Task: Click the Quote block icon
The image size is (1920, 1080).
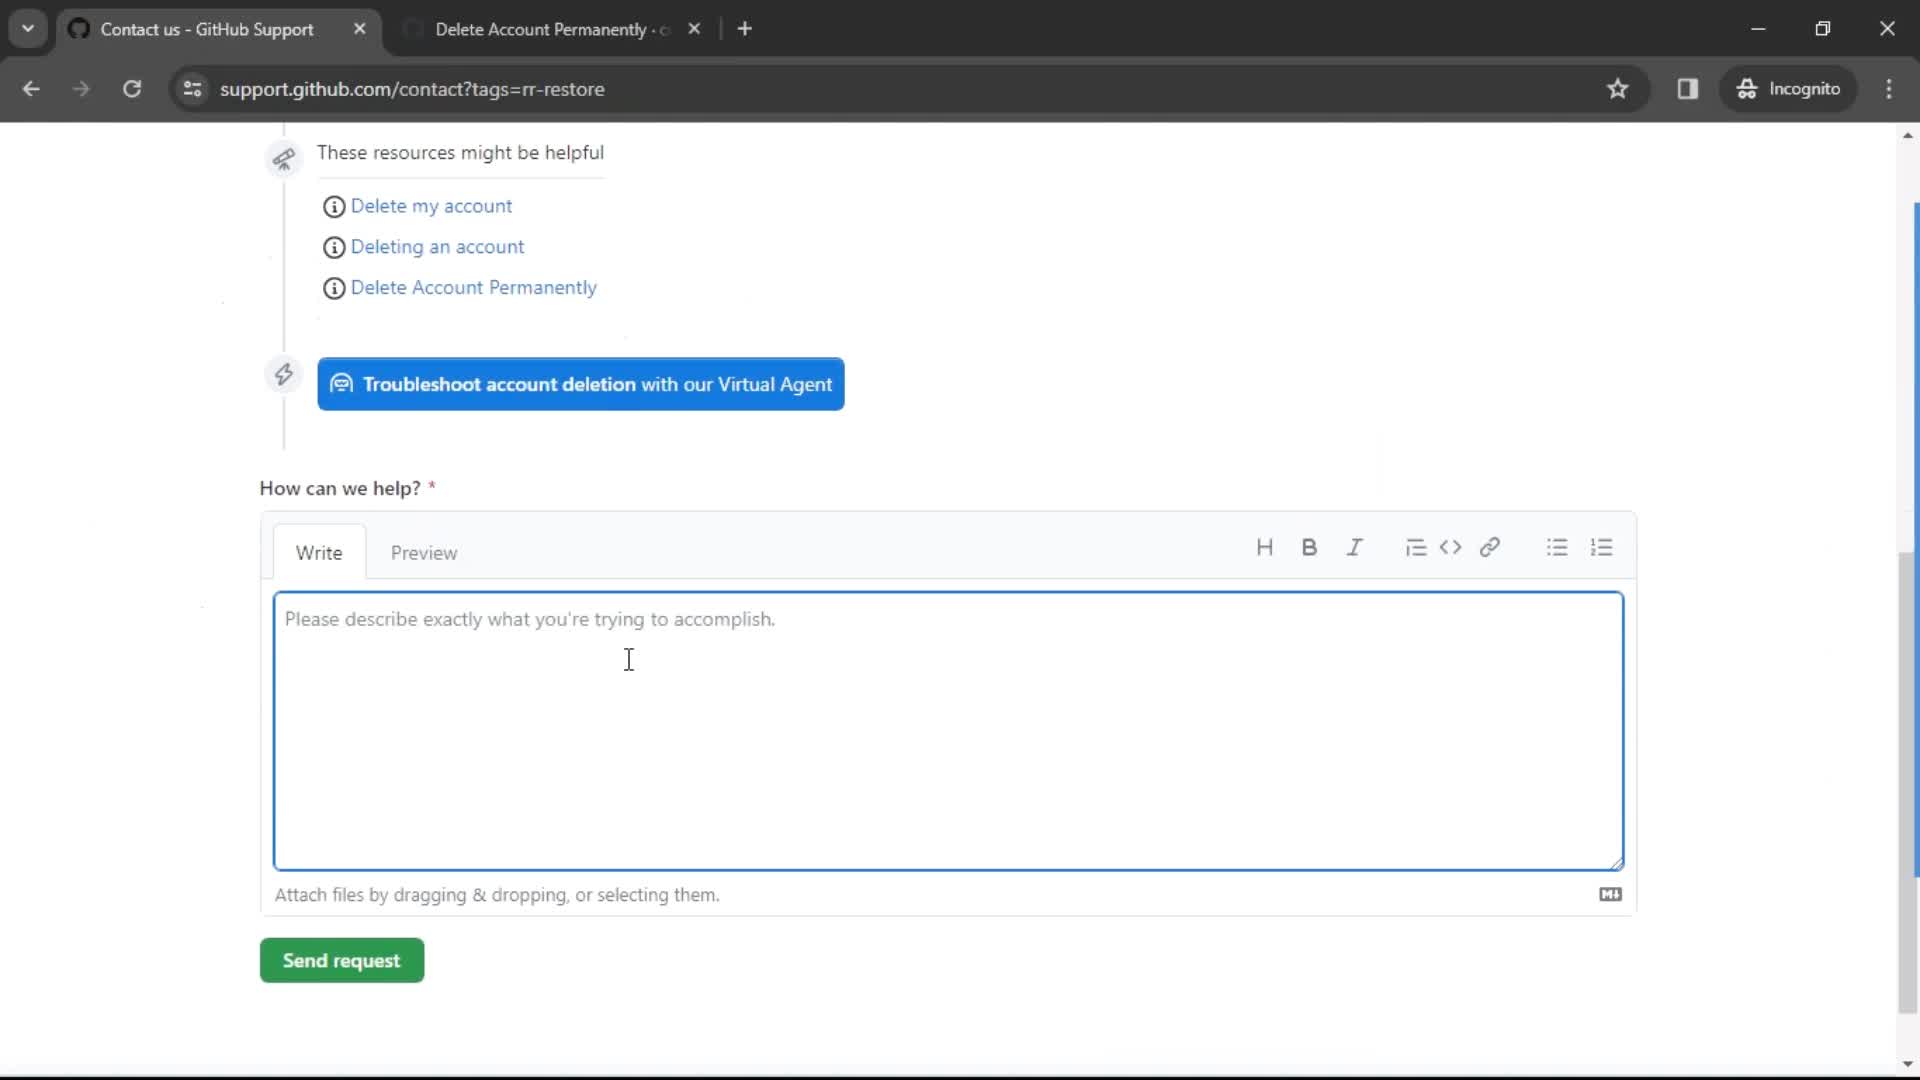Action: pyautogui.click(x=1412, y=549)
